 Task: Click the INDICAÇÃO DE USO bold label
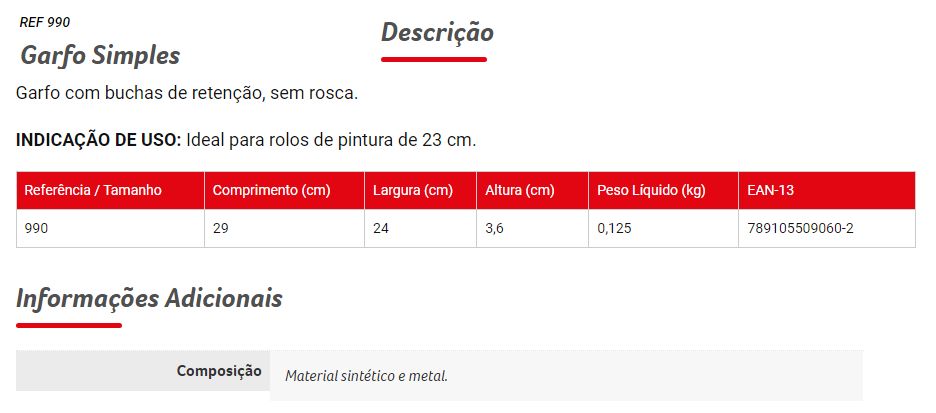(x=98, y=139)
